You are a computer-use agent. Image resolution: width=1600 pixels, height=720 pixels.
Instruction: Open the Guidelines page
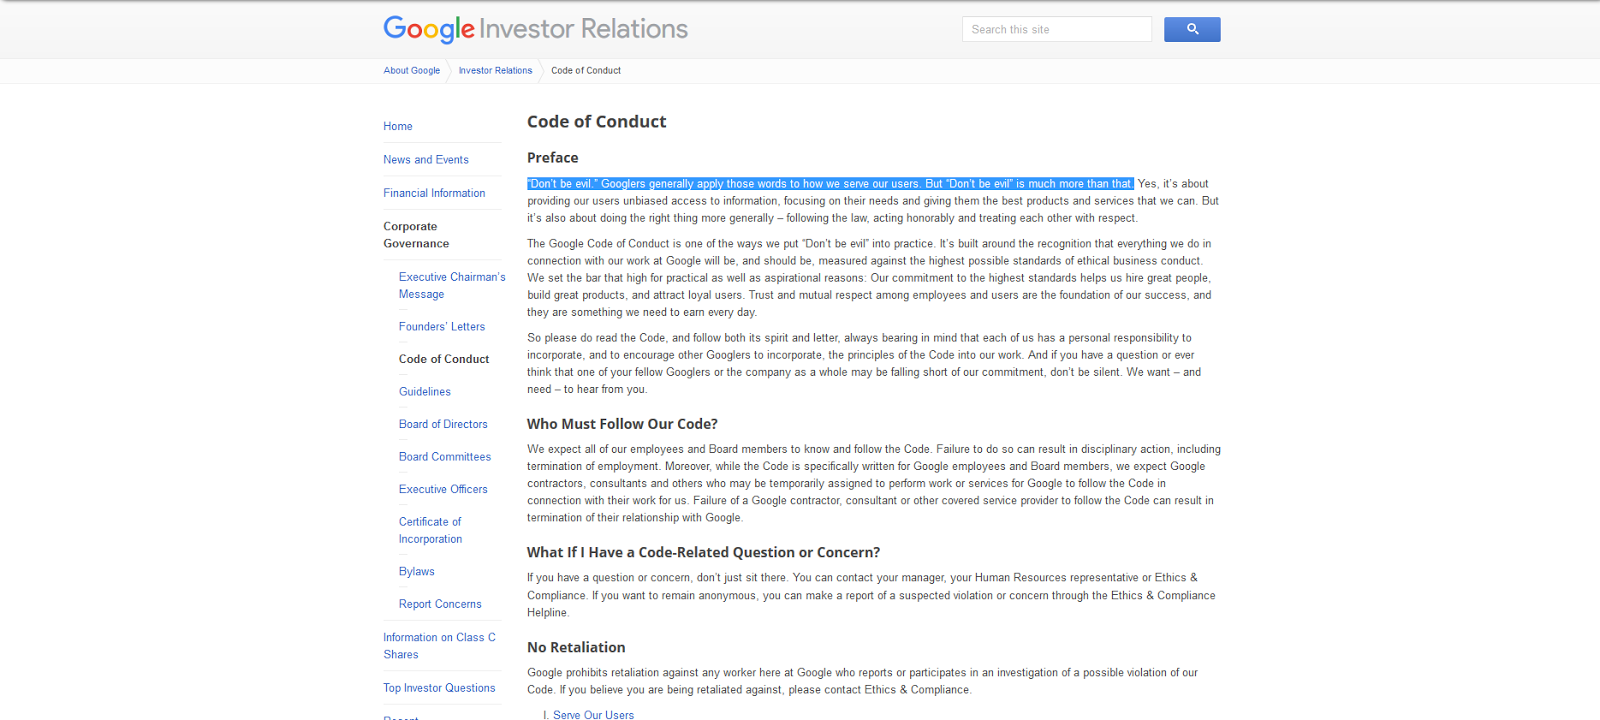click(425, 392)
